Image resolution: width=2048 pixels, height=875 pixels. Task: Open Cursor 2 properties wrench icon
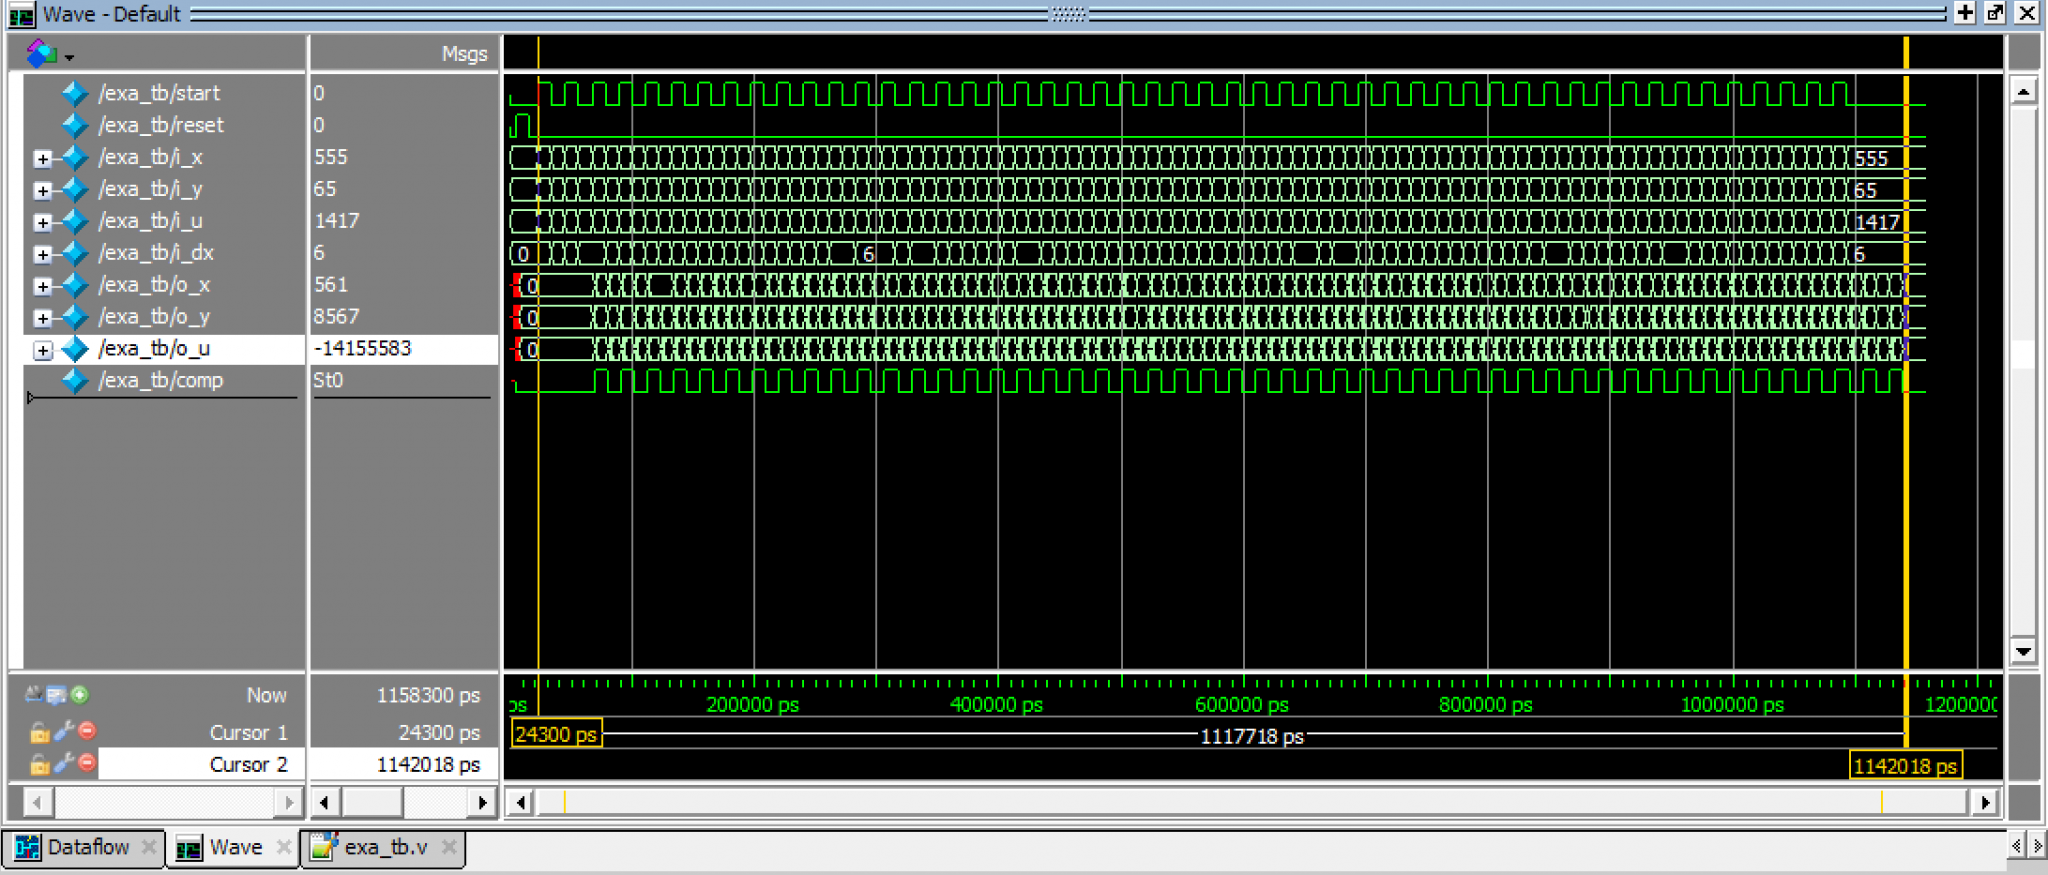click(x=64, y=763)
